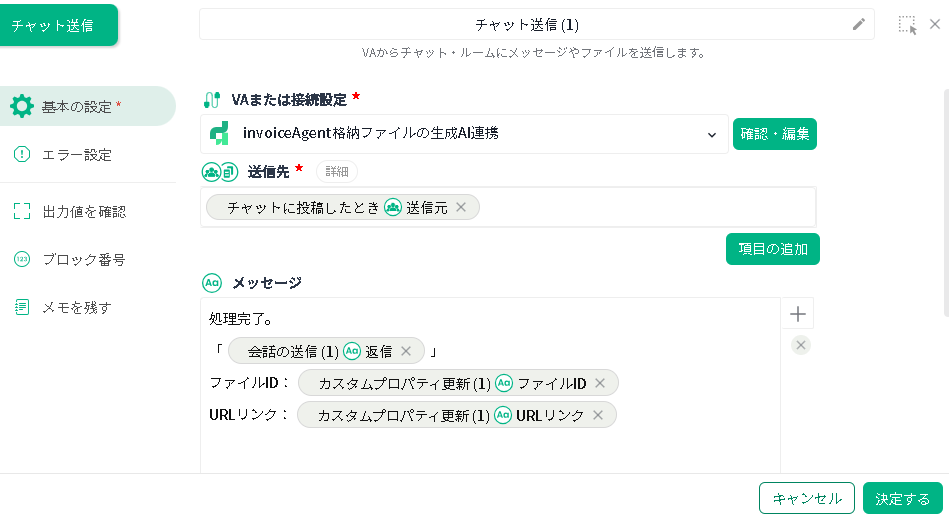The height and width of the screenshot is (520, 949).
Task: Click the 確認・編集 button
Action: (x=775, y=134)
